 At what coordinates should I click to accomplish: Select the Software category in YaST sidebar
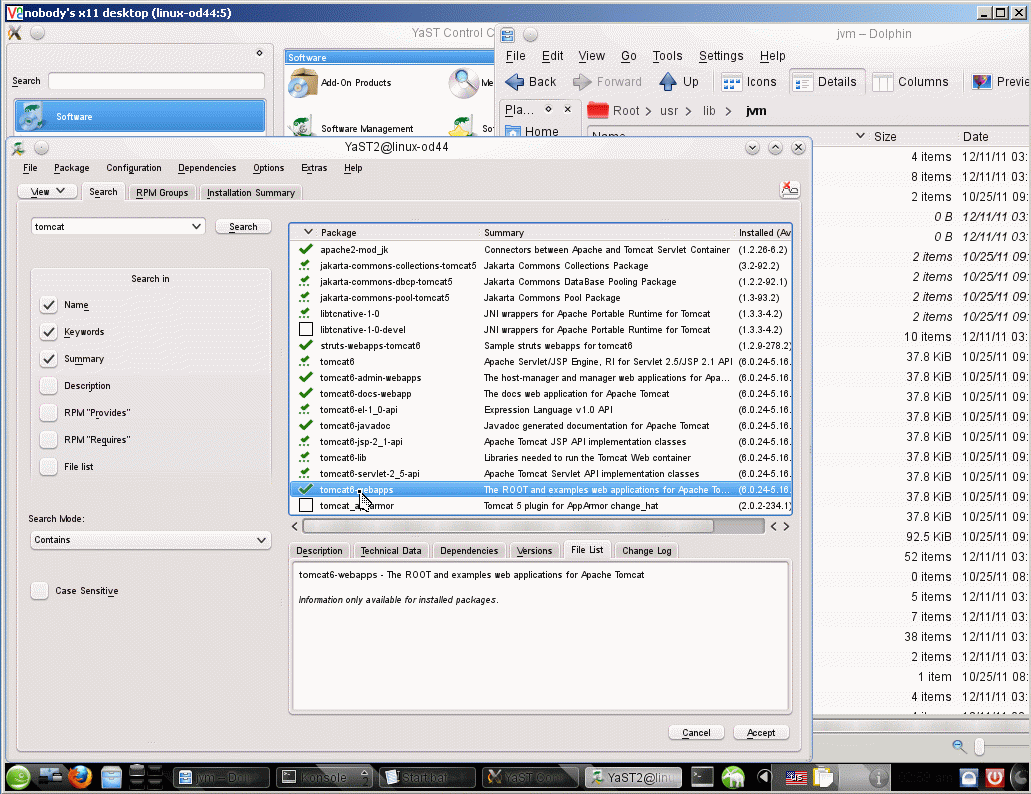pyautogui.click(x=140, y=116)
